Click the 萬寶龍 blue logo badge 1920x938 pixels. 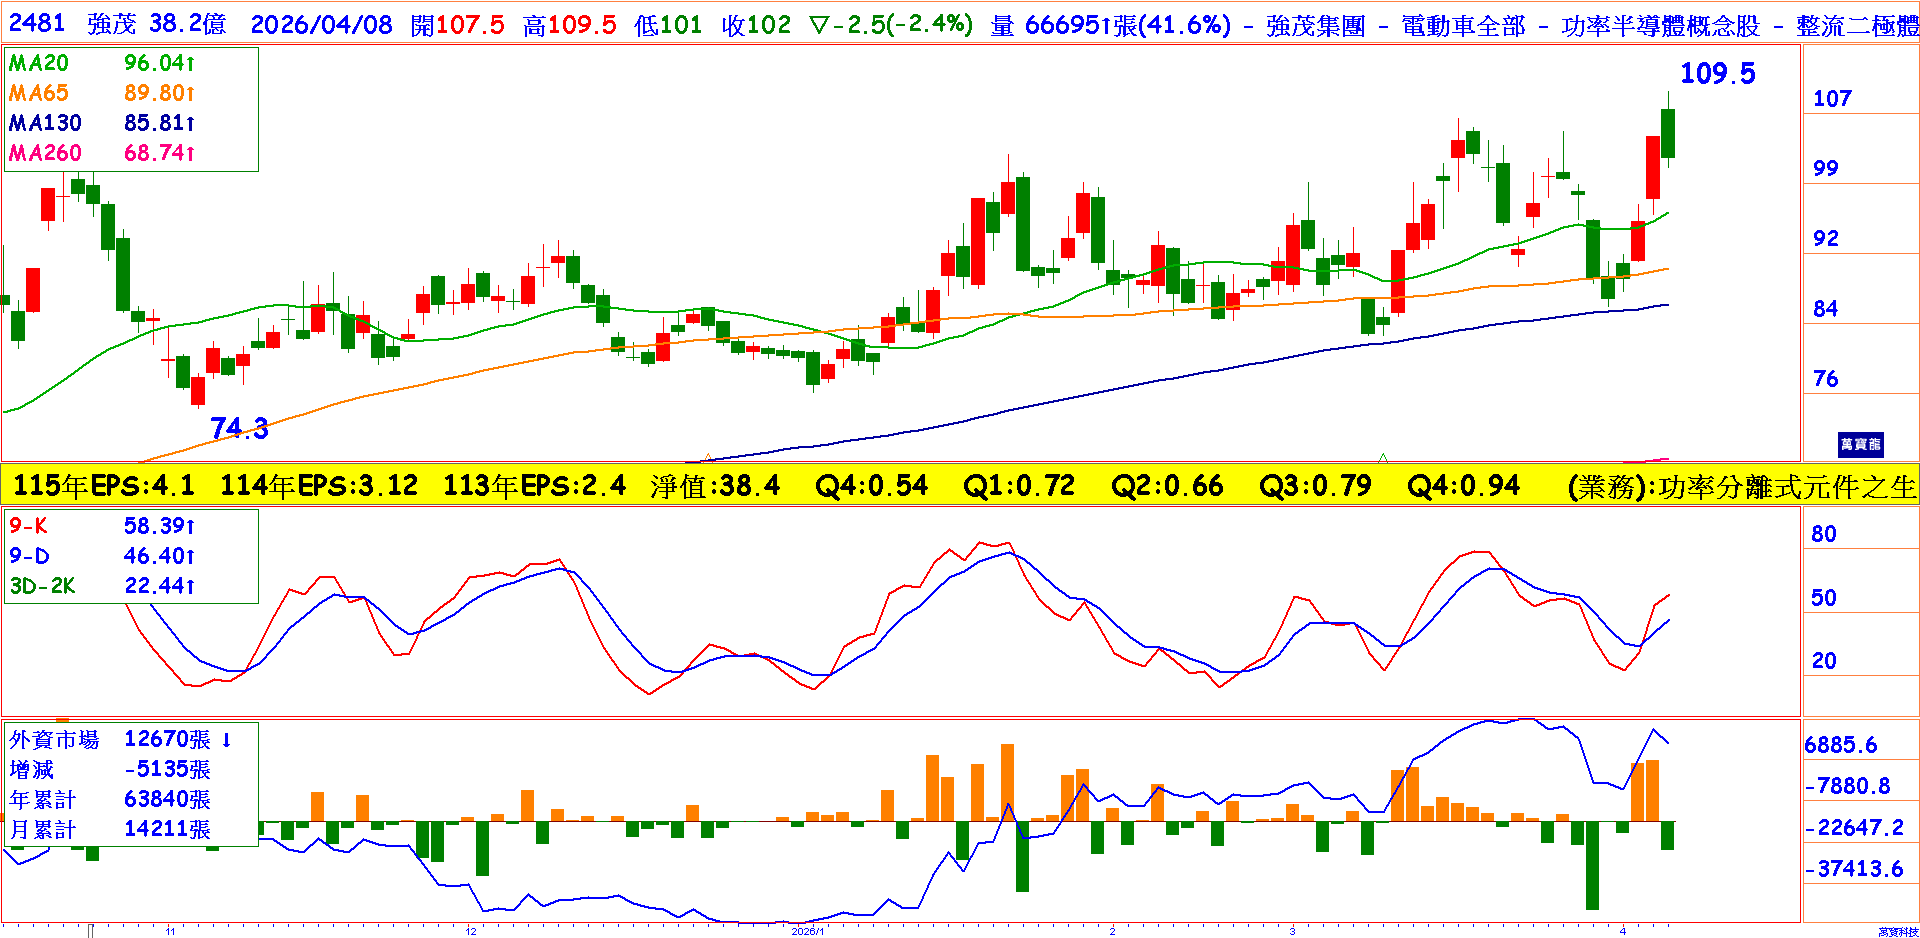(1860, 444)
